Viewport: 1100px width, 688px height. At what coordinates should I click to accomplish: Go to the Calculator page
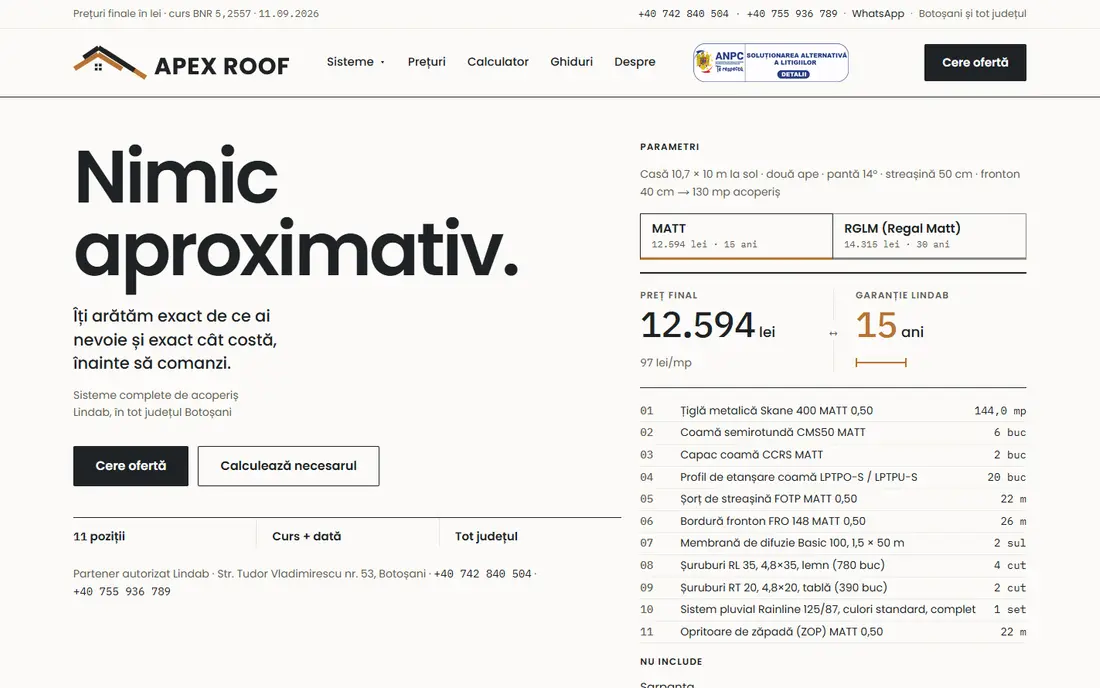coord(498,62)
